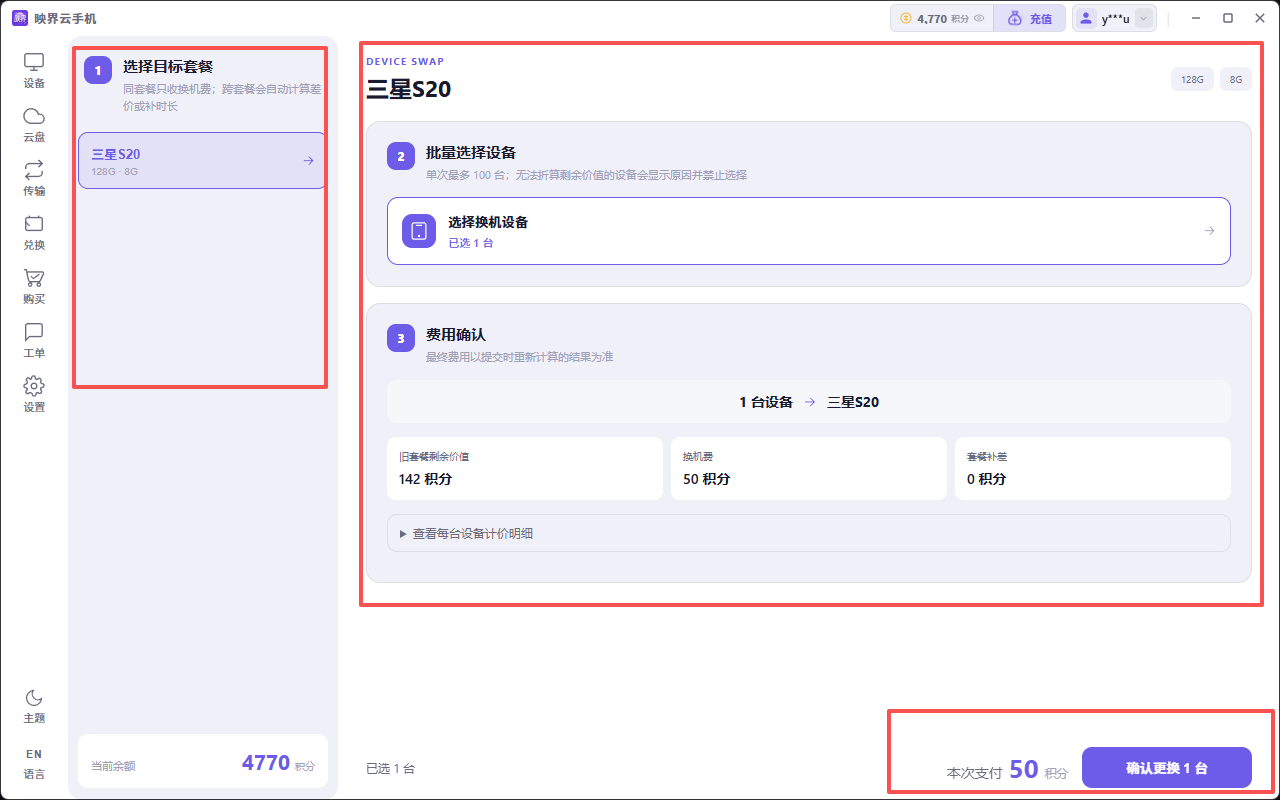Open the 设备 devices section in sidebar

34,71
